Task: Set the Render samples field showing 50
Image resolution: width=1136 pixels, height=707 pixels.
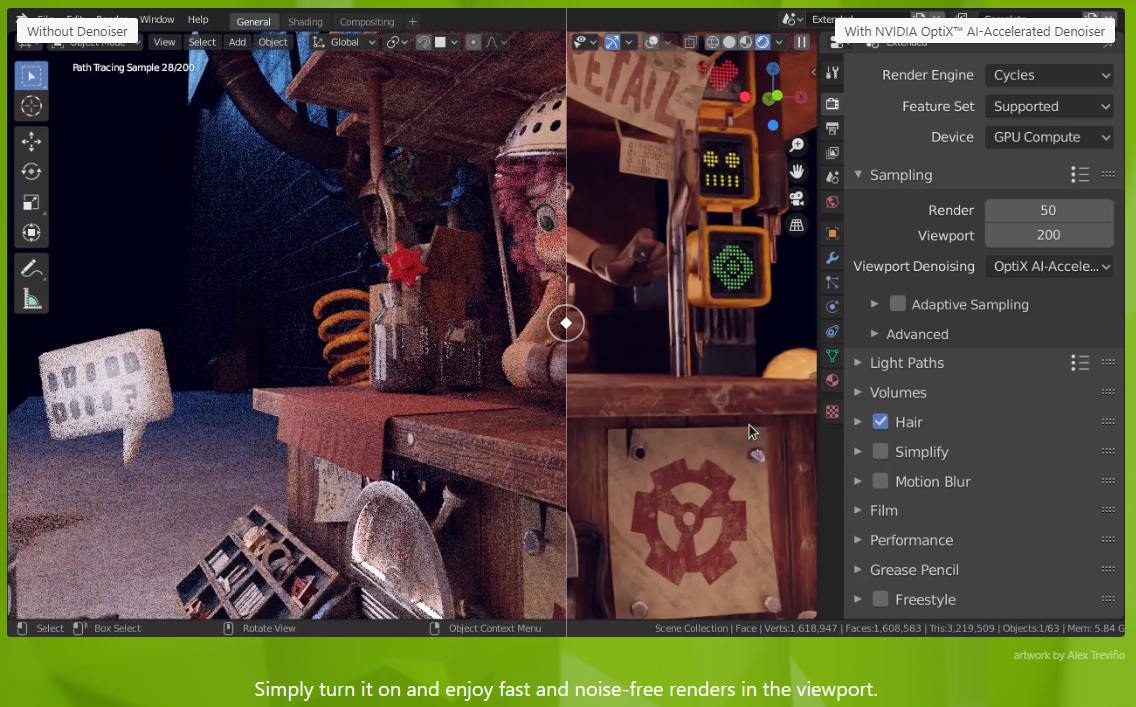Action: click(x=1049, y=210)
